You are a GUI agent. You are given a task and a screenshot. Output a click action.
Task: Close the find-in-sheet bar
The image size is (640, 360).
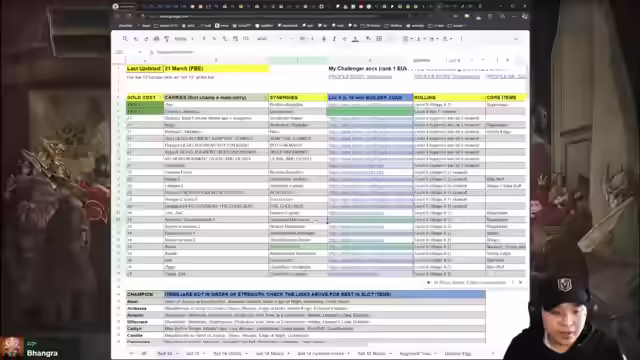pos(507,60)
